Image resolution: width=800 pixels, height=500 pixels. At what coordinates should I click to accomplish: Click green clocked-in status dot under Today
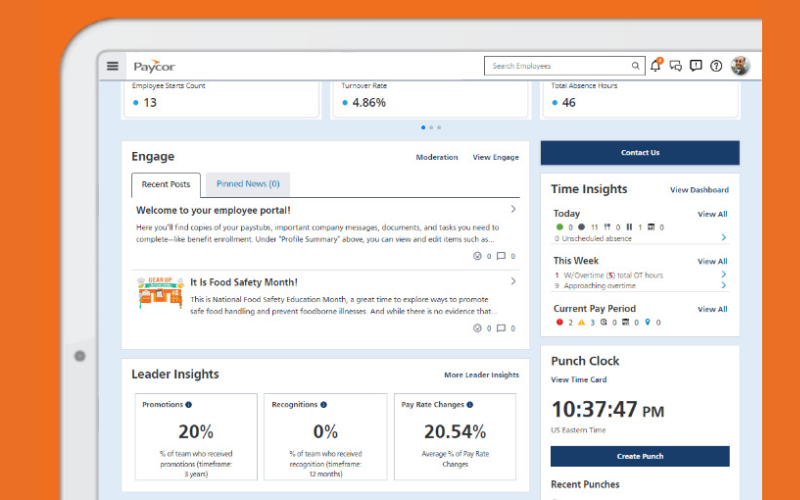(x=560, y=227)
